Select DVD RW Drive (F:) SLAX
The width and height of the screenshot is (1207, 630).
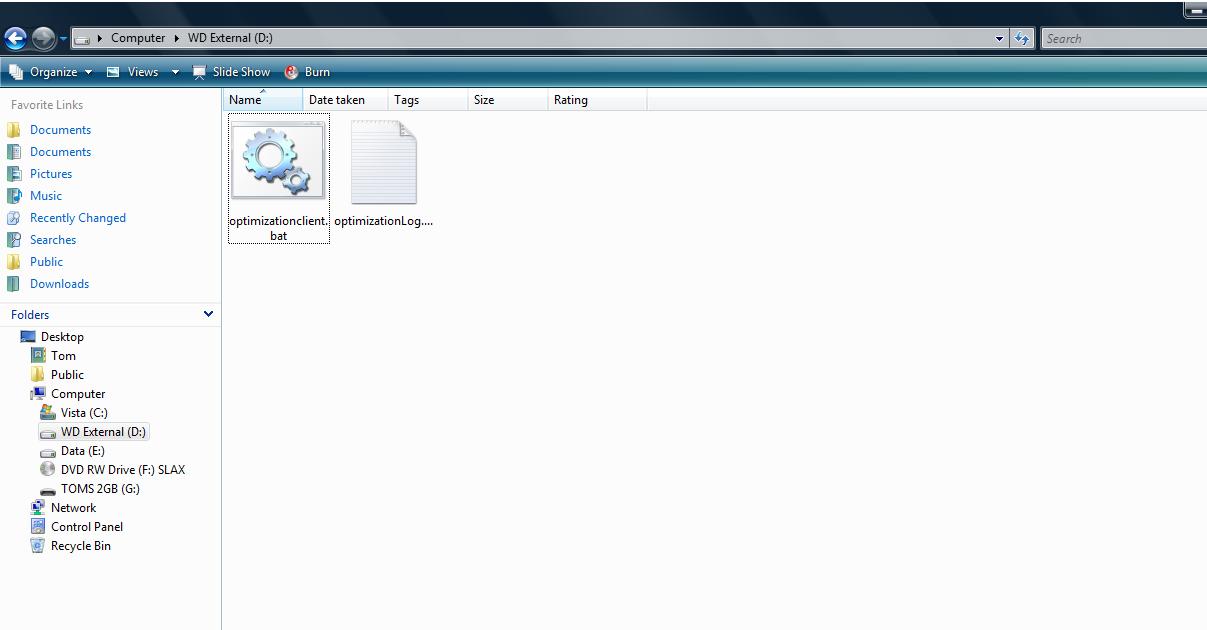coord(123,470)
